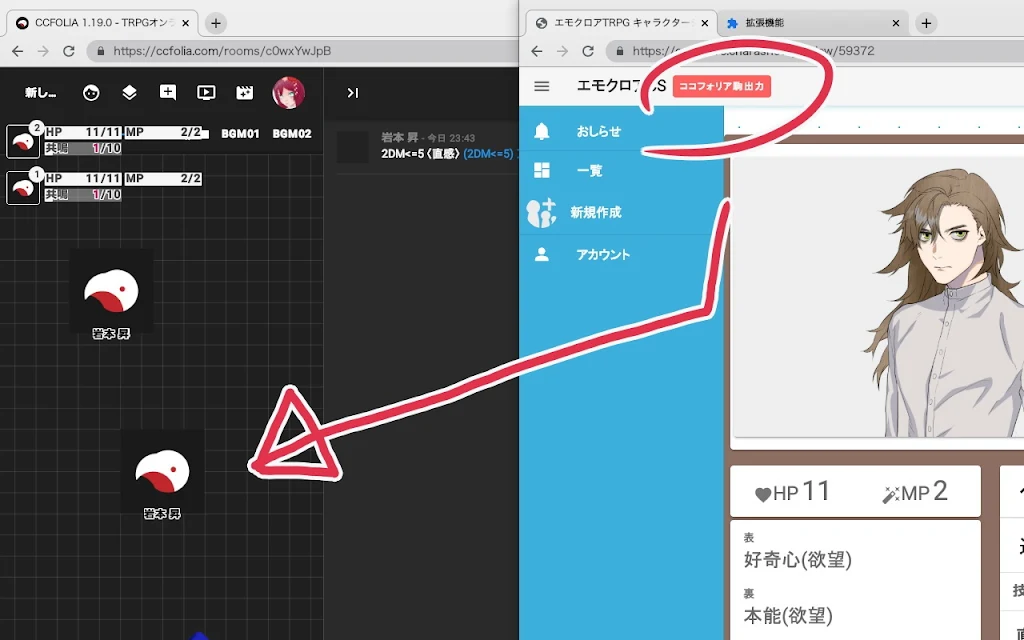Reload the エモクロア character sheet page

coord(588,51)
